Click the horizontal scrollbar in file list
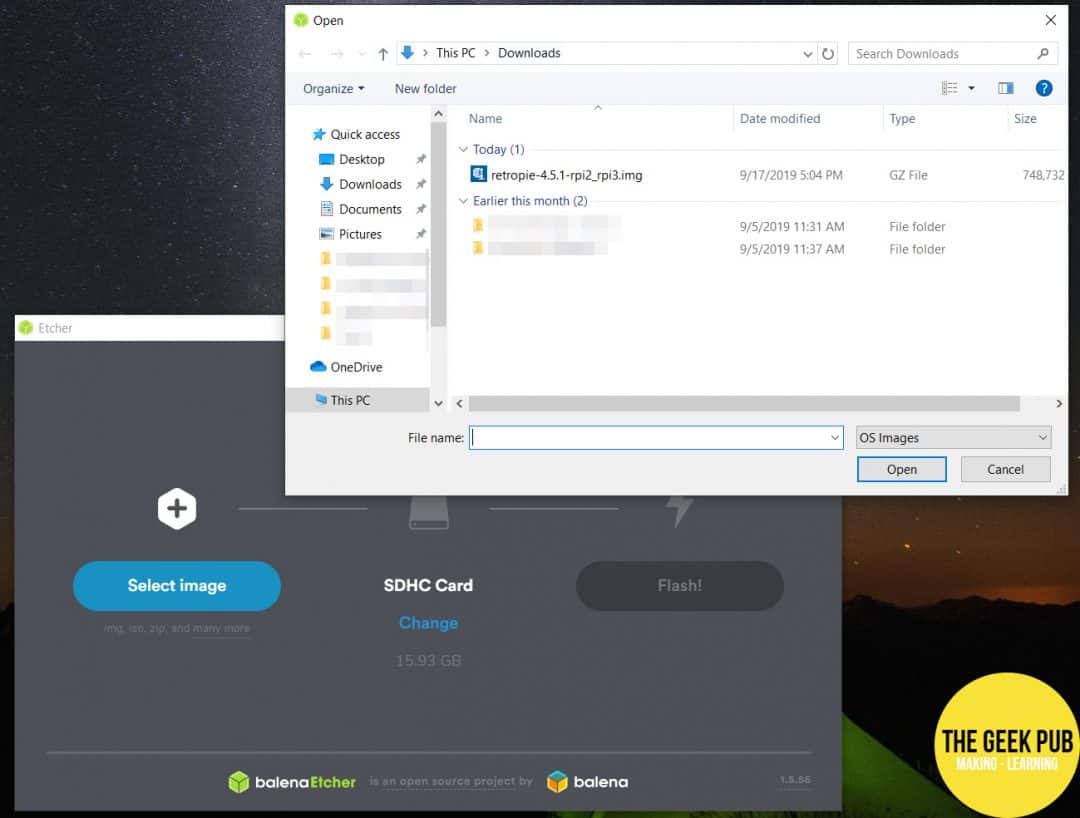This screenshot has height=818, width=1080. coord(743,404)
